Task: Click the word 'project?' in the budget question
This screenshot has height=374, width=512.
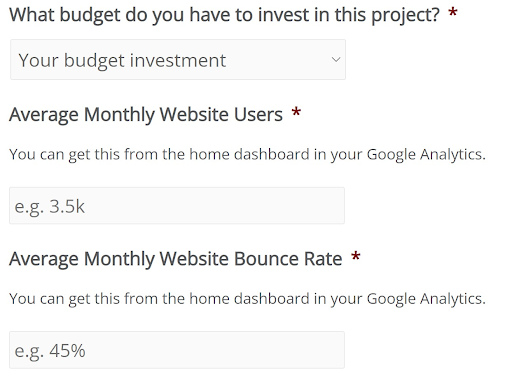Action: [x=405, y=16]
